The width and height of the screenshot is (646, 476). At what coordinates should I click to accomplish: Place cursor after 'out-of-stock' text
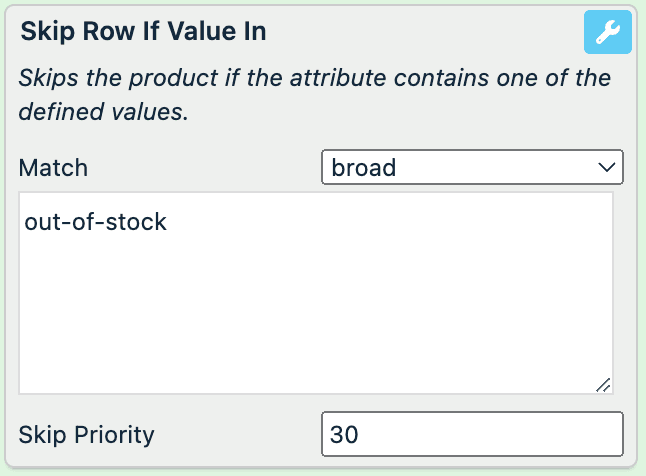pos(169,222)
